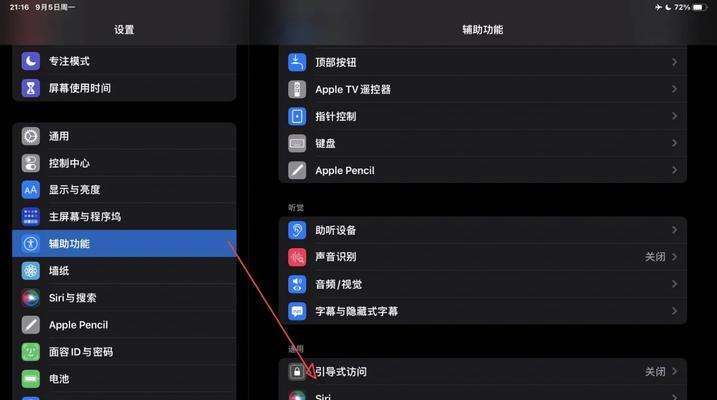Open the Hearing Devices ear icon (助听设备)

[x=297, y=230]
